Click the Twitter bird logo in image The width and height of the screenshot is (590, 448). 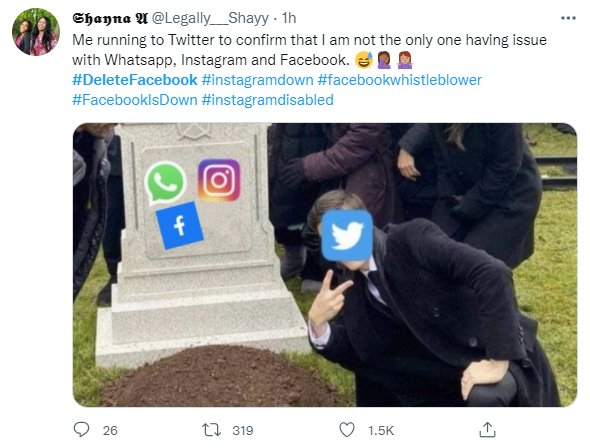pos(347,235)
